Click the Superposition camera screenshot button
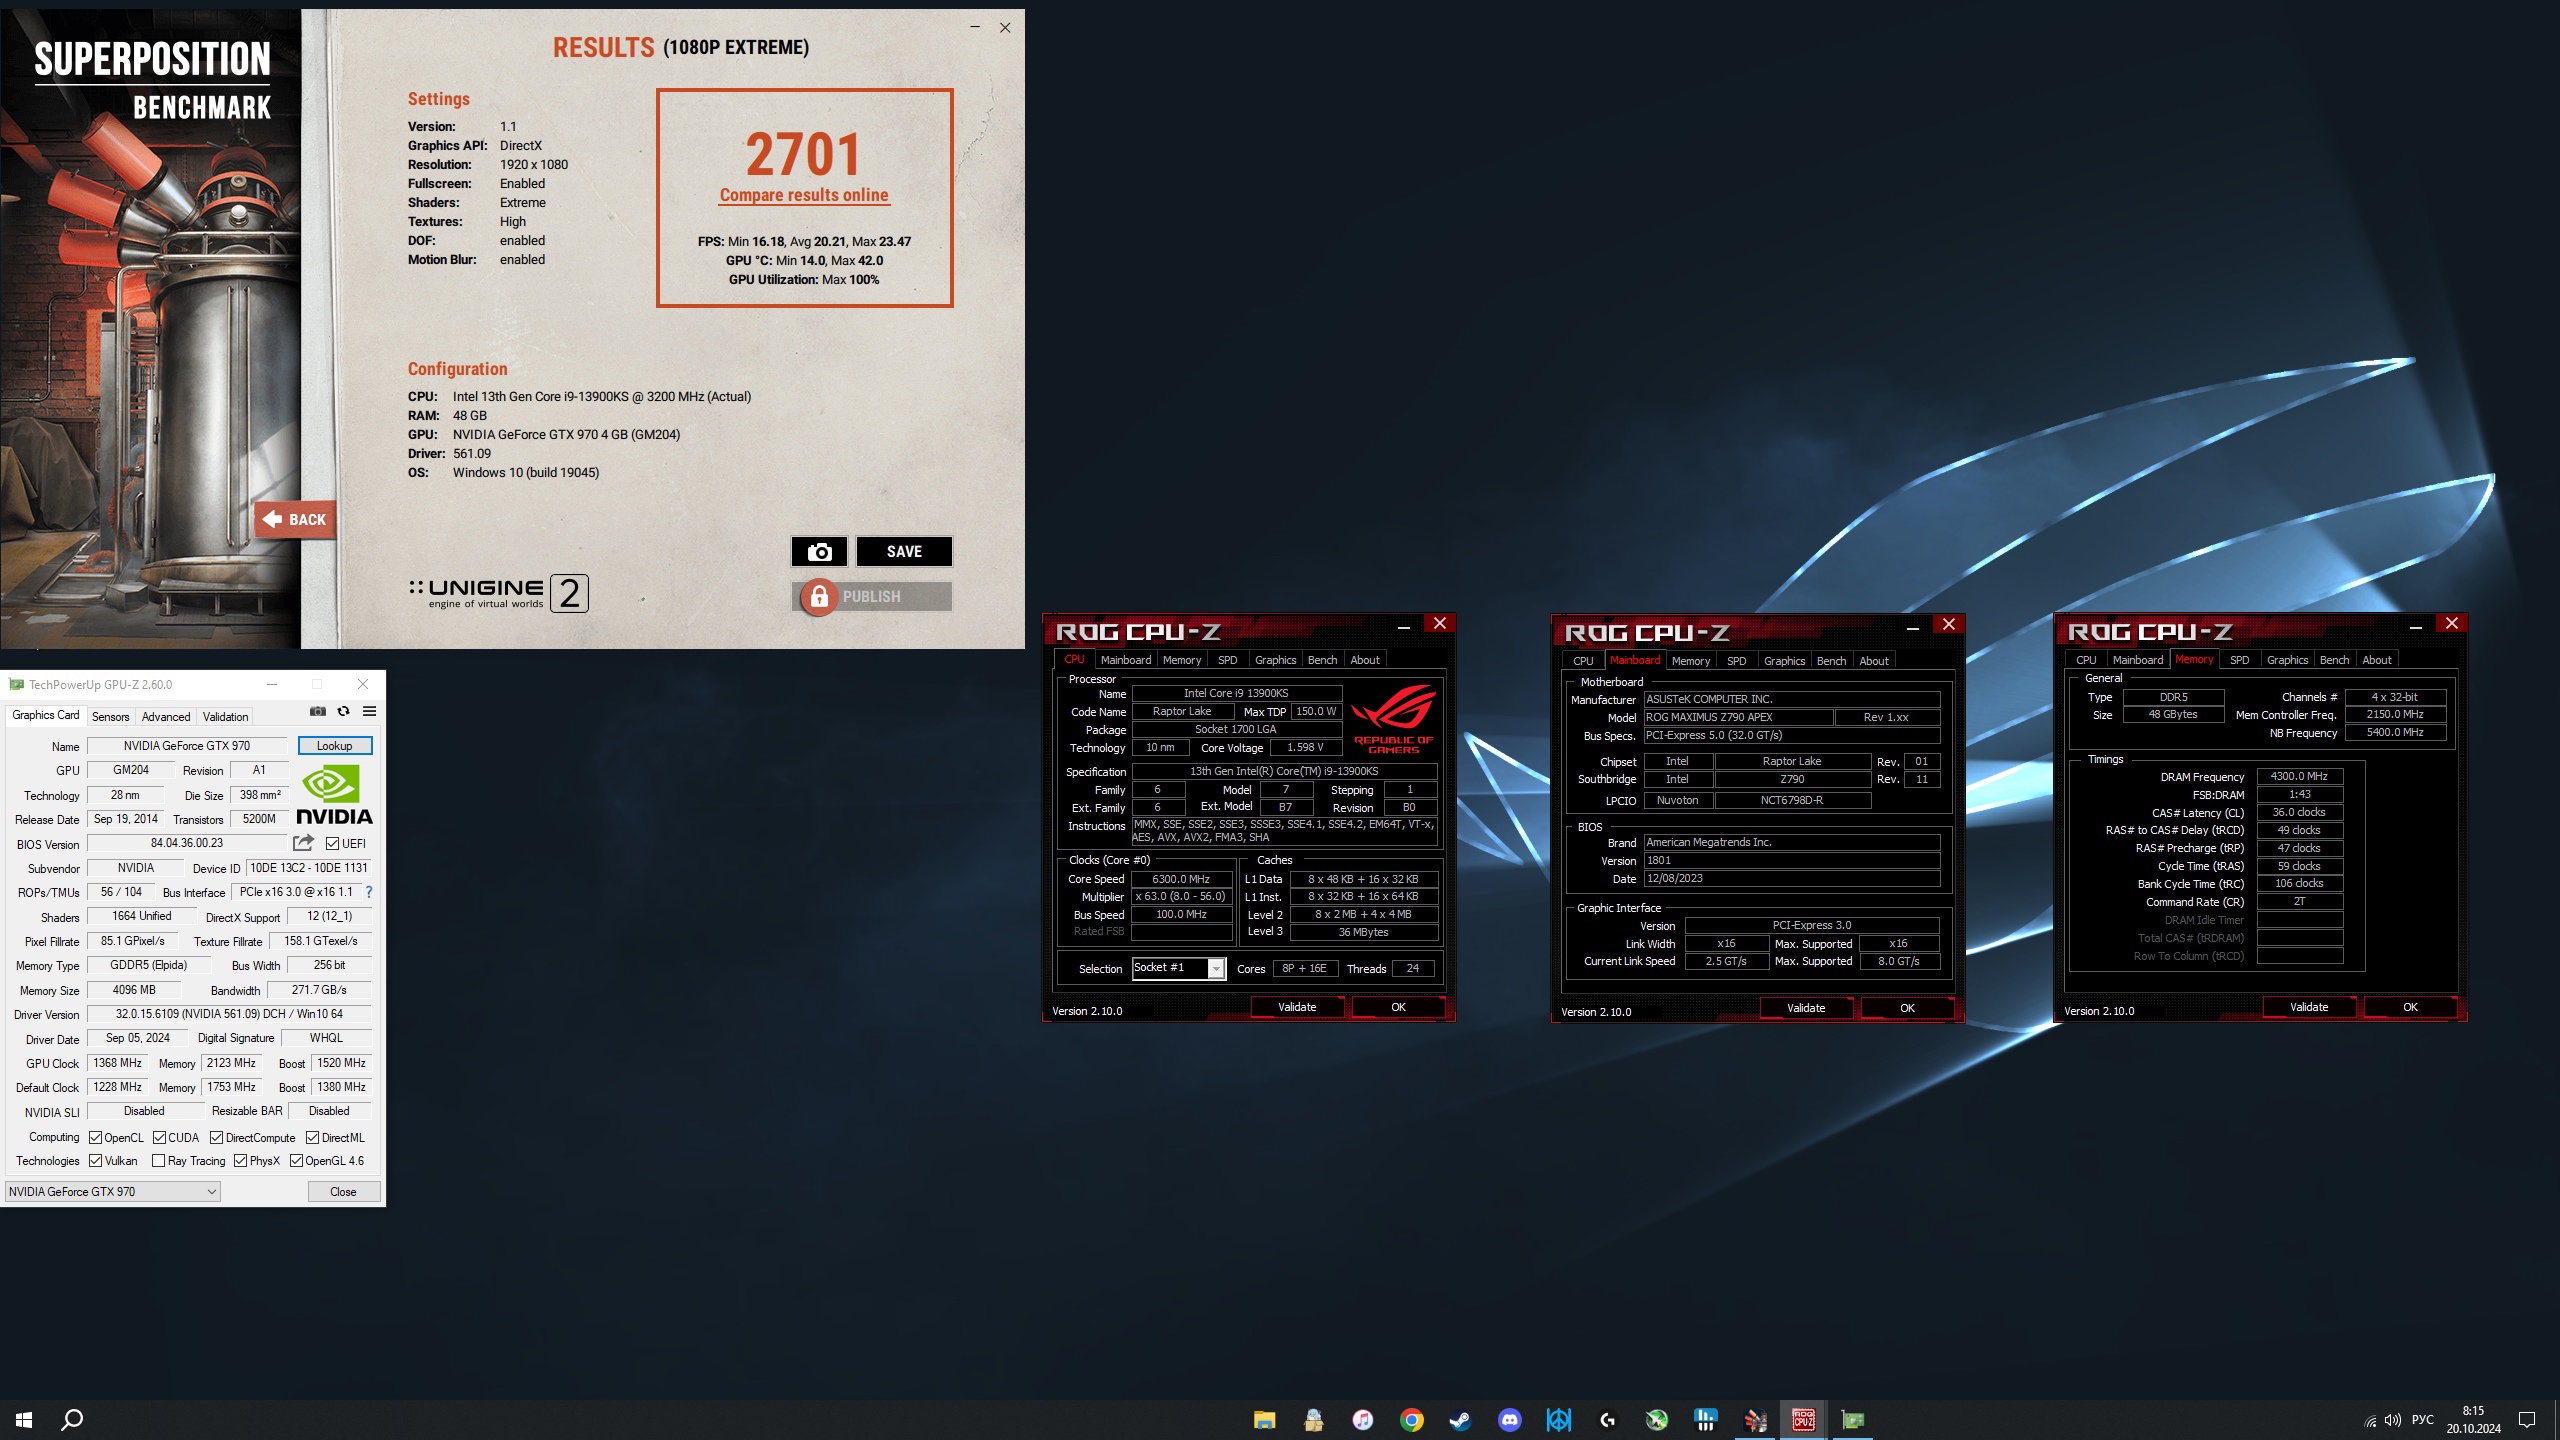 pyautogui.click(x=819, y=551)
